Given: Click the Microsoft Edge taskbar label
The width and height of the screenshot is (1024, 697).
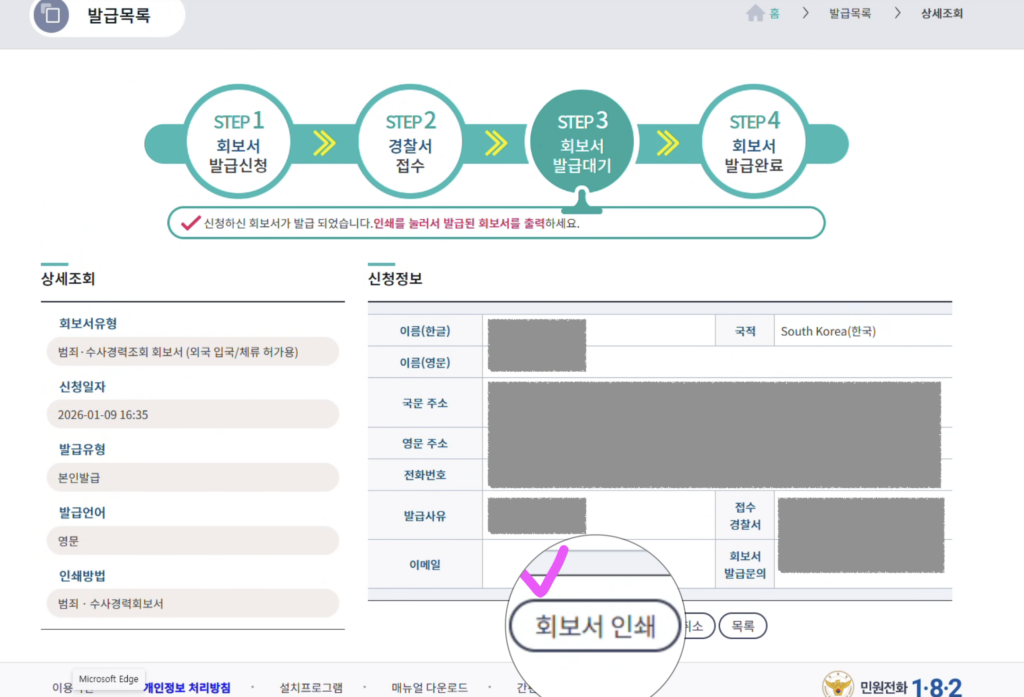Looking at the screenshot, I should coord(108,678).
